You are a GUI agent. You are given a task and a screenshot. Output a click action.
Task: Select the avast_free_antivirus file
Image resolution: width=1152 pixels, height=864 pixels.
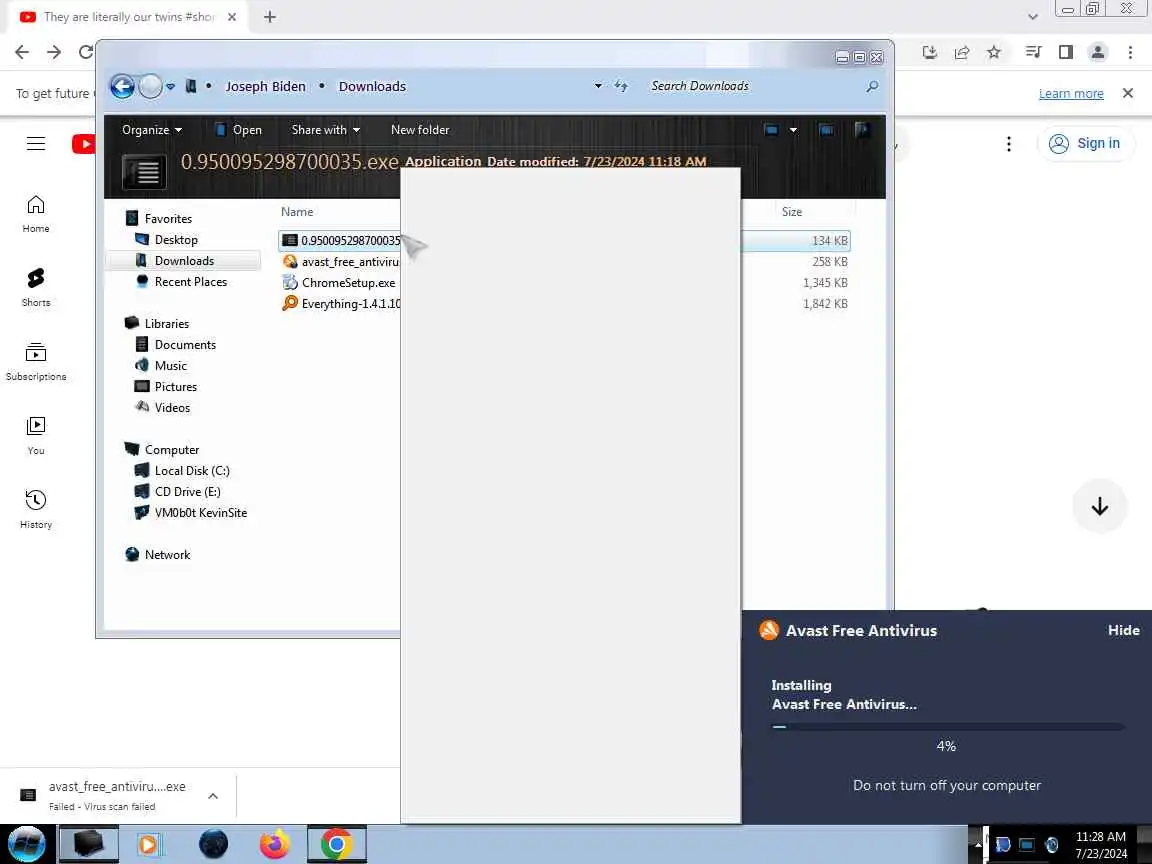pos(341,262)
